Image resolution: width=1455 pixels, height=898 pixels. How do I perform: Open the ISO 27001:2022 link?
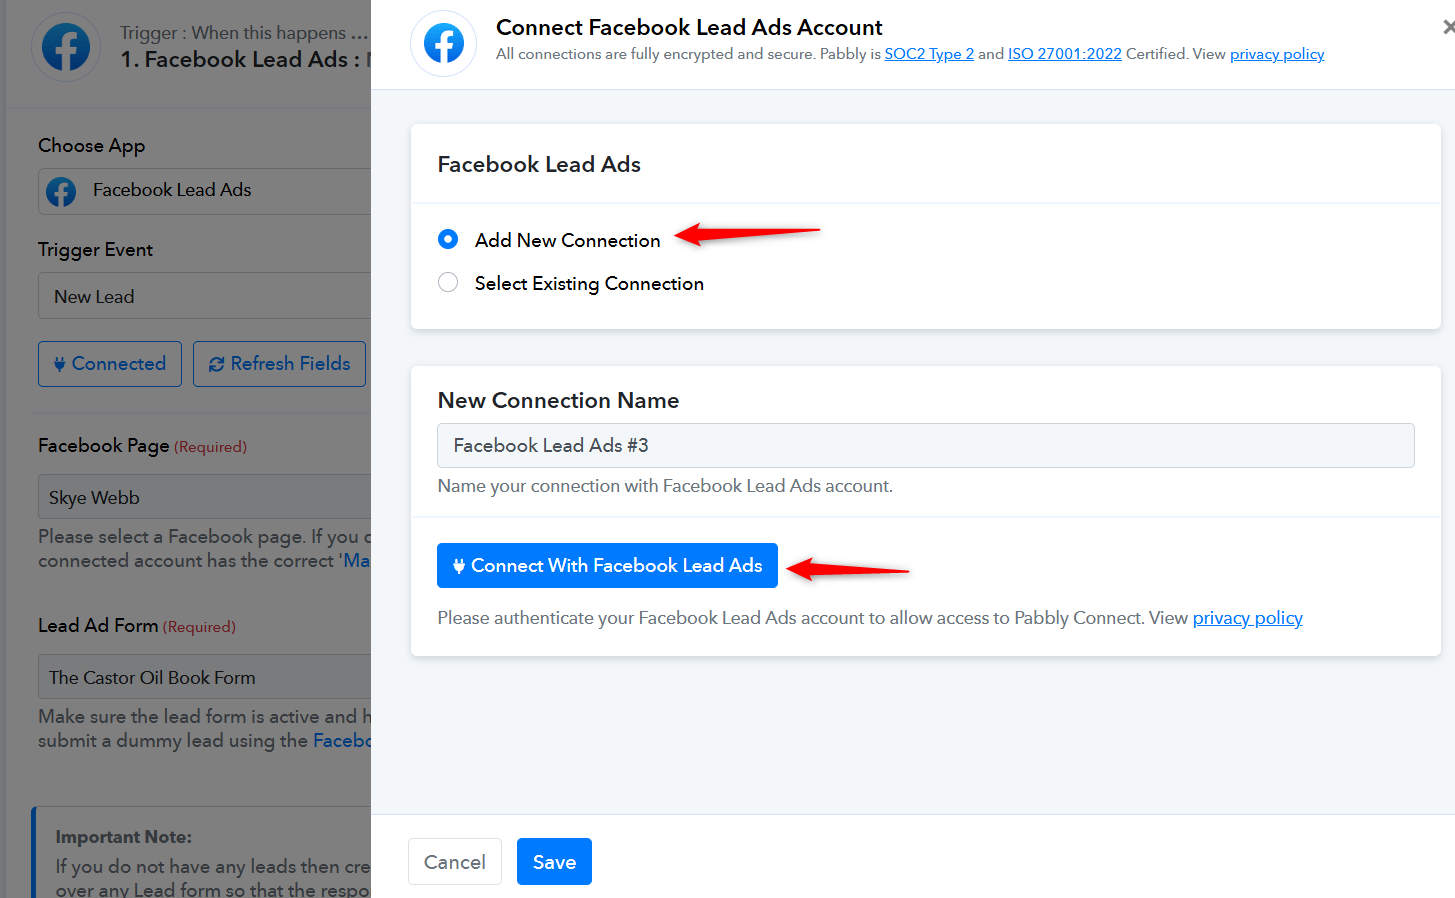(1065, 54)
